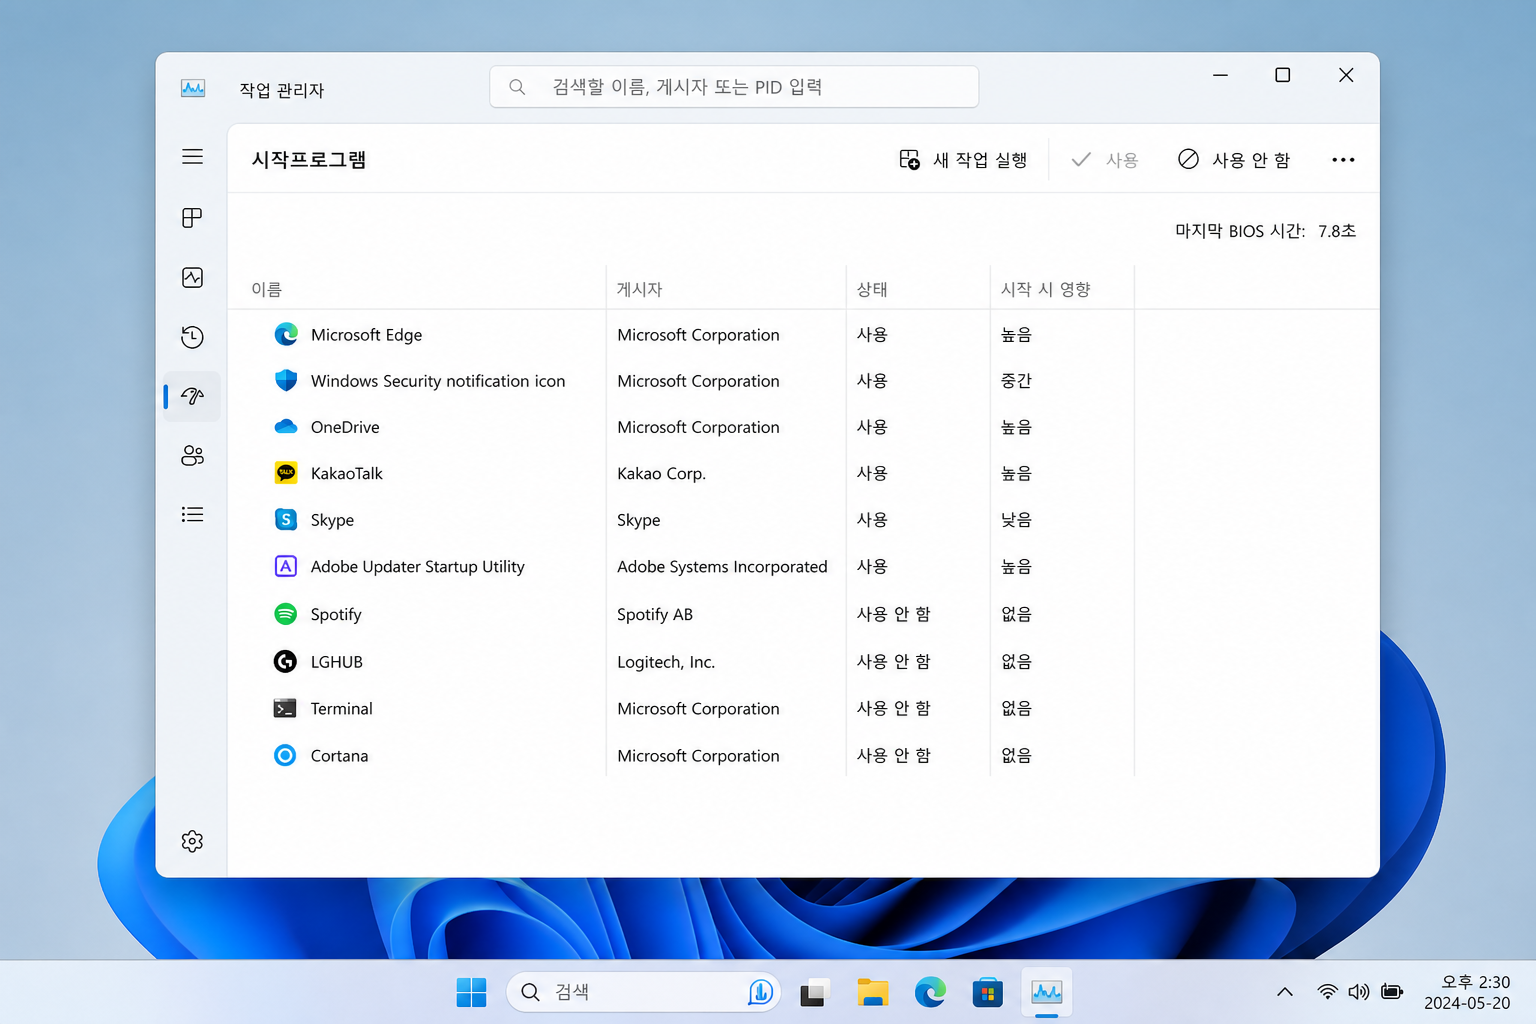Open the battery tray icon
The image size is (1536, 1024).
pyautogui.click(x=1392, y=992)
